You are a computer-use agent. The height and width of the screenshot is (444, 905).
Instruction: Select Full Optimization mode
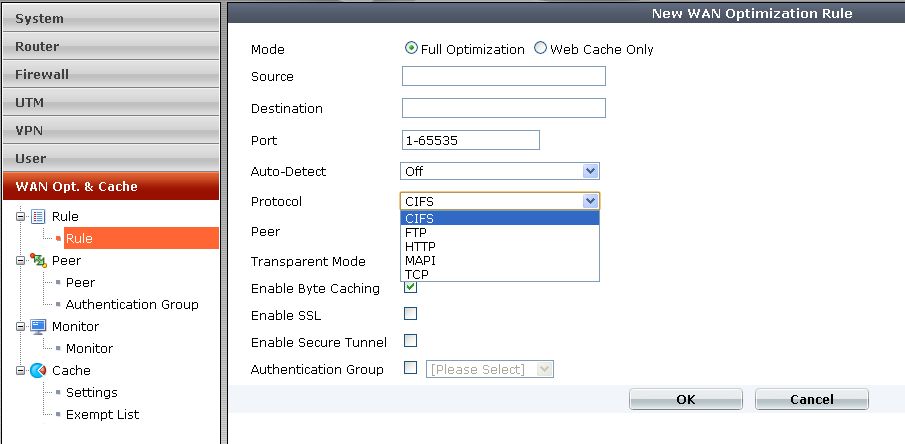point(411,49)
